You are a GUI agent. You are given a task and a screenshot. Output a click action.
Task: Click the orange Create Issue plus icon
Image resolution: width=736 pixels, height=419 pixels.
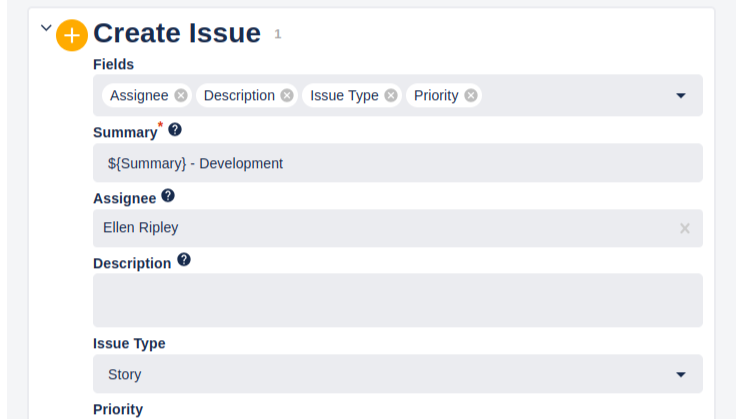tap(72, 35)
